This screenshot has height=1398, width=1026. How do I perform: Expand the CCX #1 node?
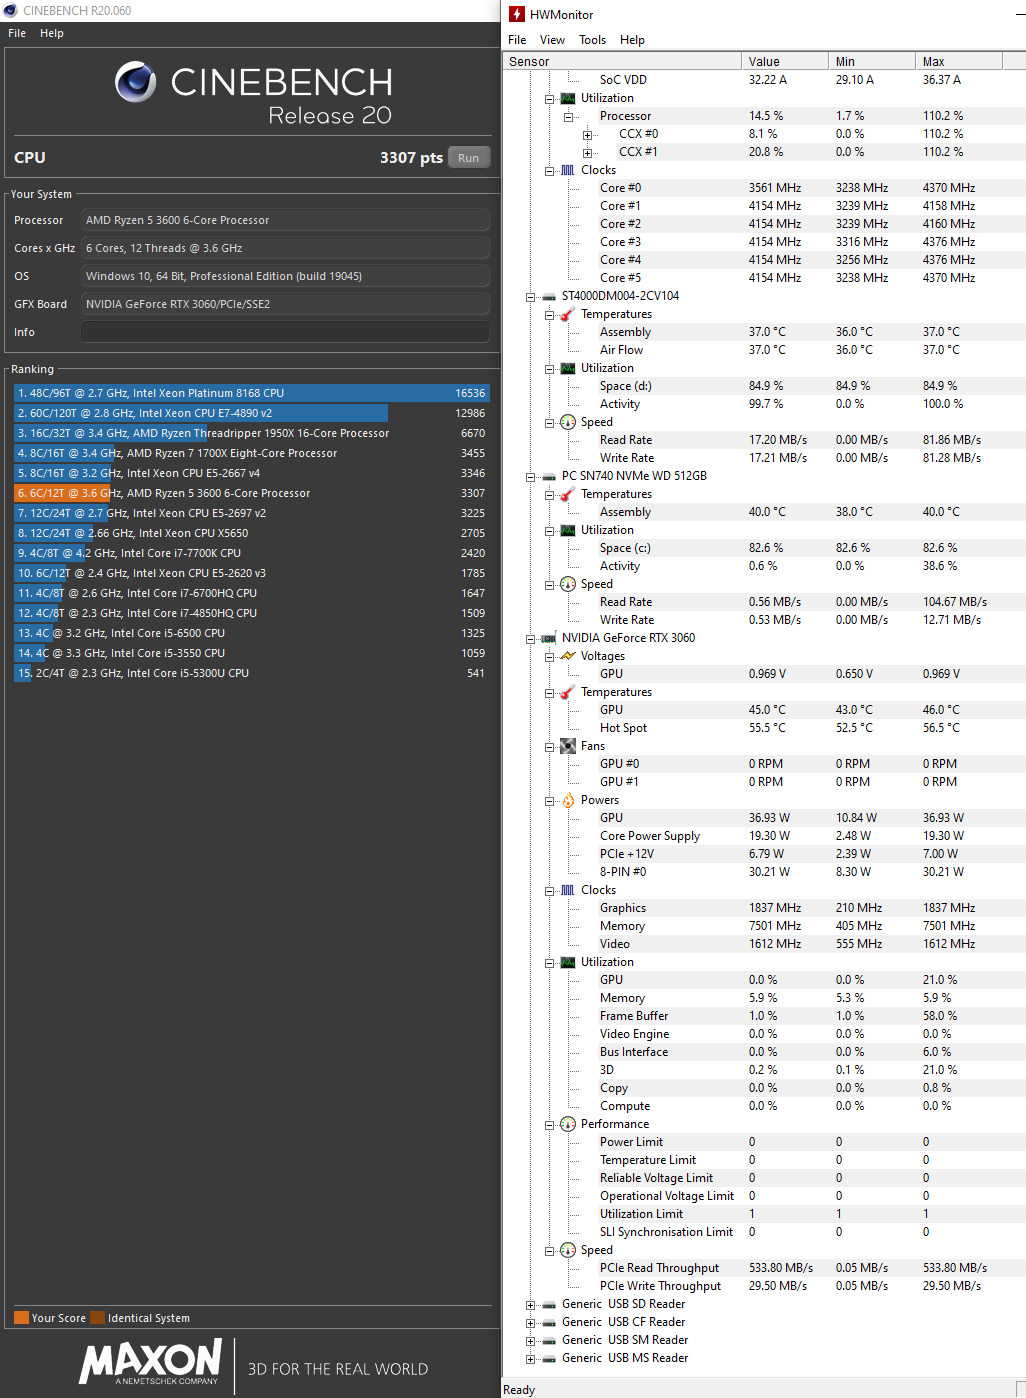click(x=587, y=153)
